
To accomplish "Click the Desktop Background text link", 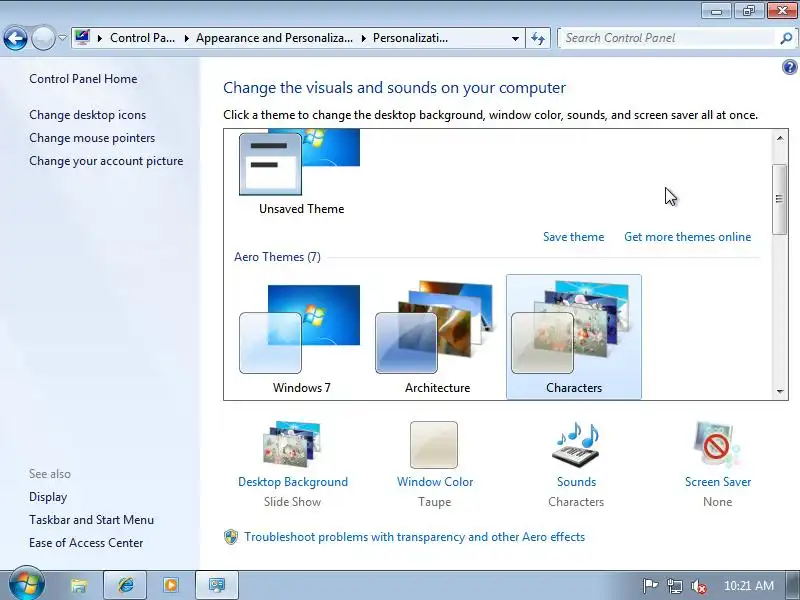I will [293, 482].
